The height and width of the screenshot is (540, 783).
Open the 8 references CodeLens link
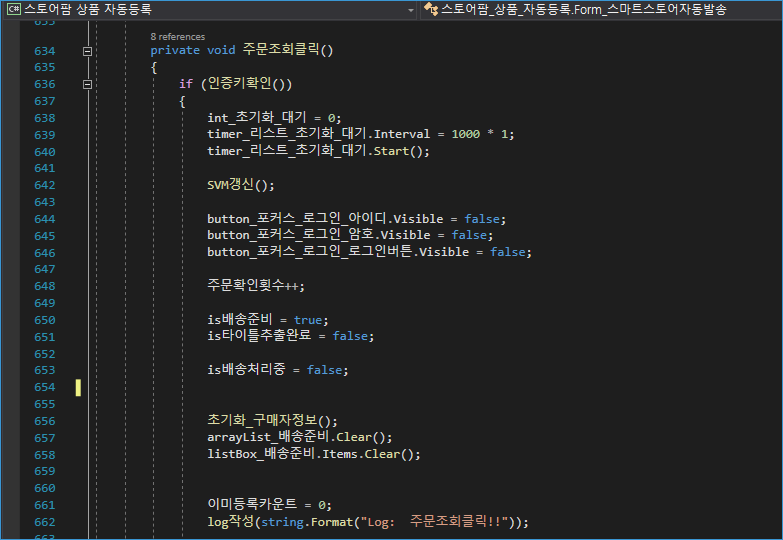click(178, 37)
